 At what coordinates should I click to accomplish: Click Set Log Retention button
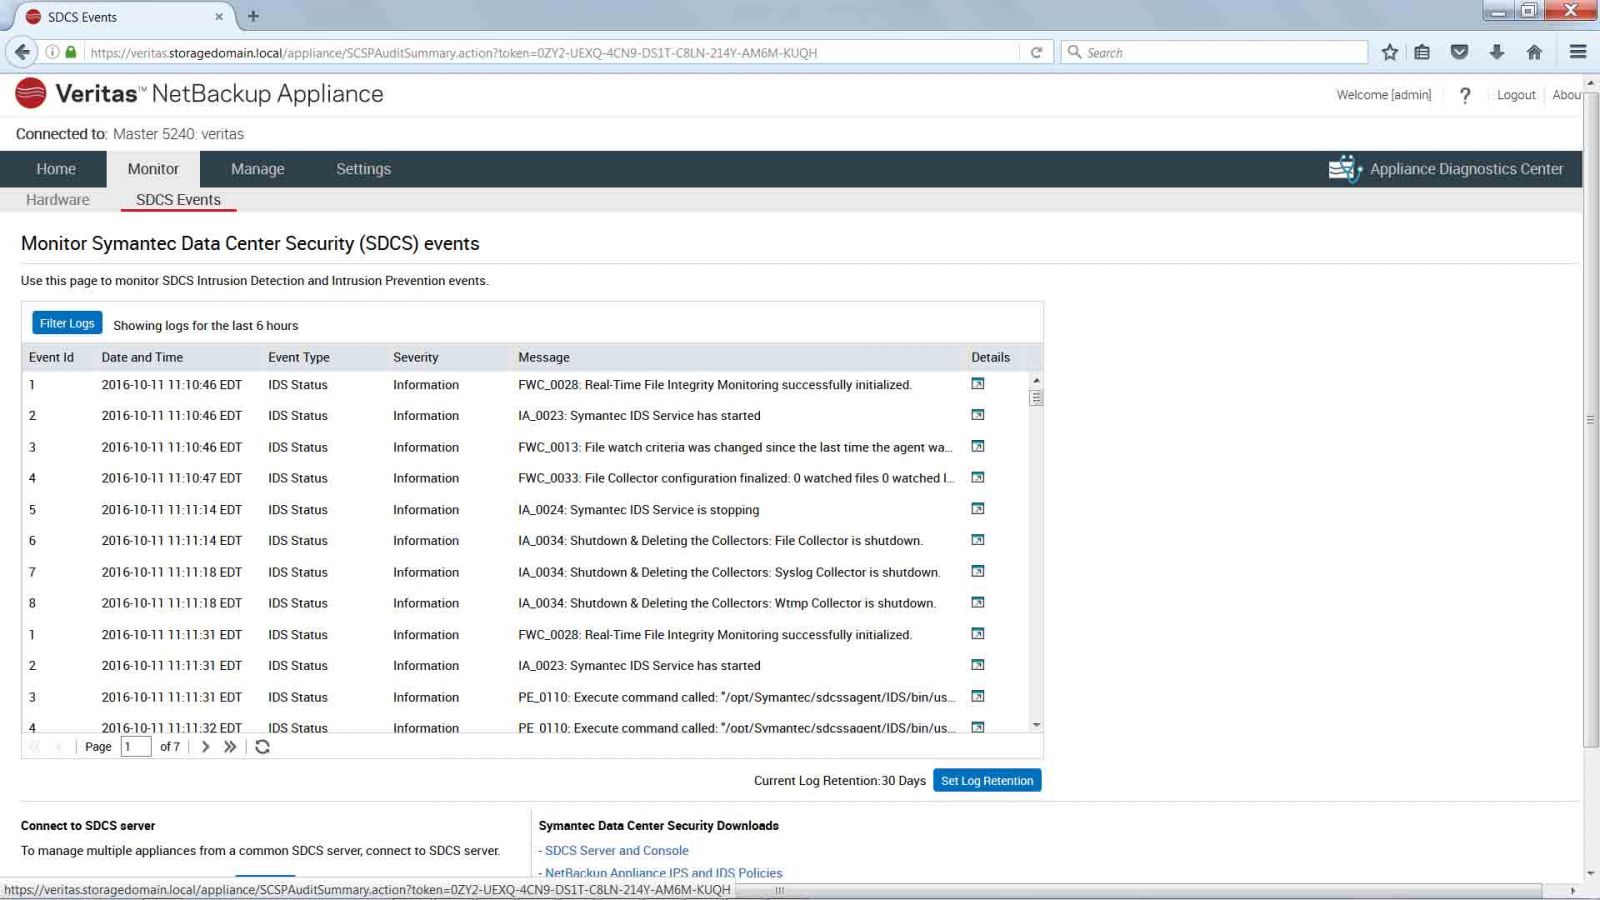[987, 780]
